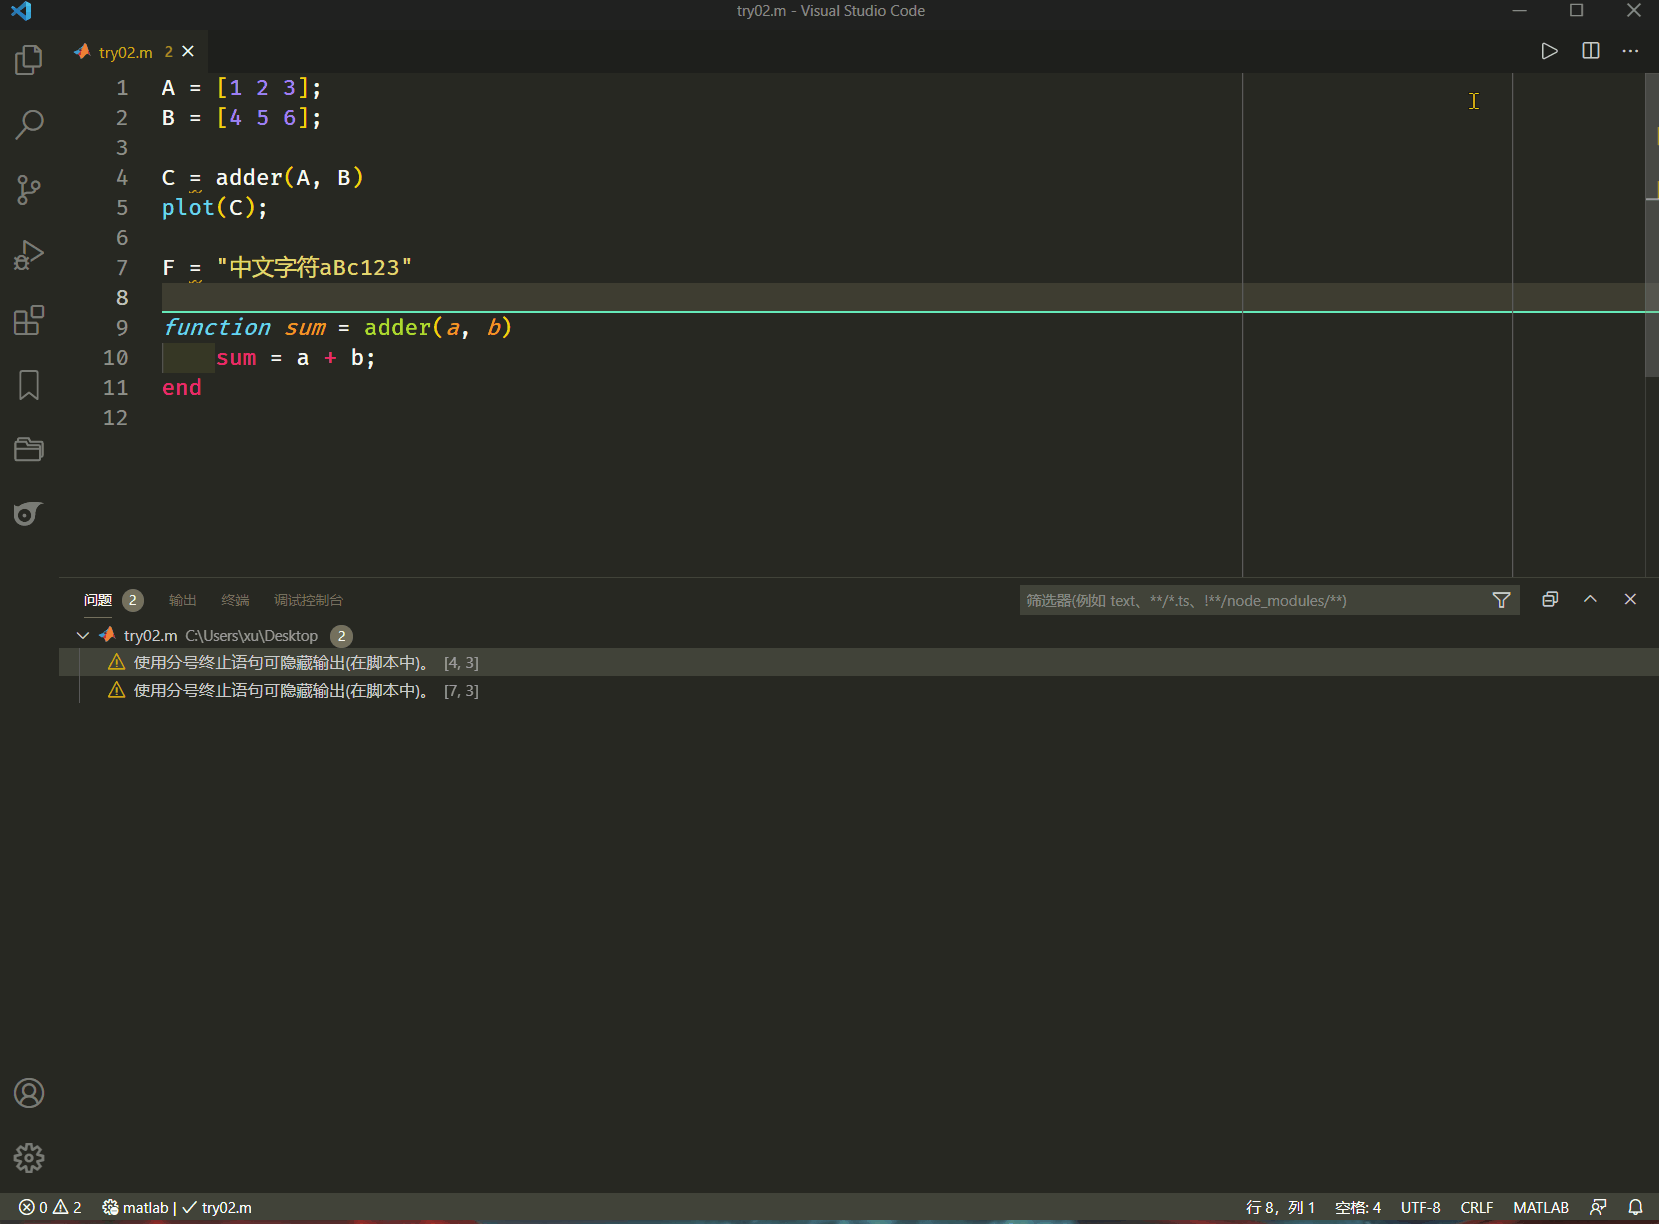
Task: Switch to the 终端 panel tab
Action: [x=234, y=600]
